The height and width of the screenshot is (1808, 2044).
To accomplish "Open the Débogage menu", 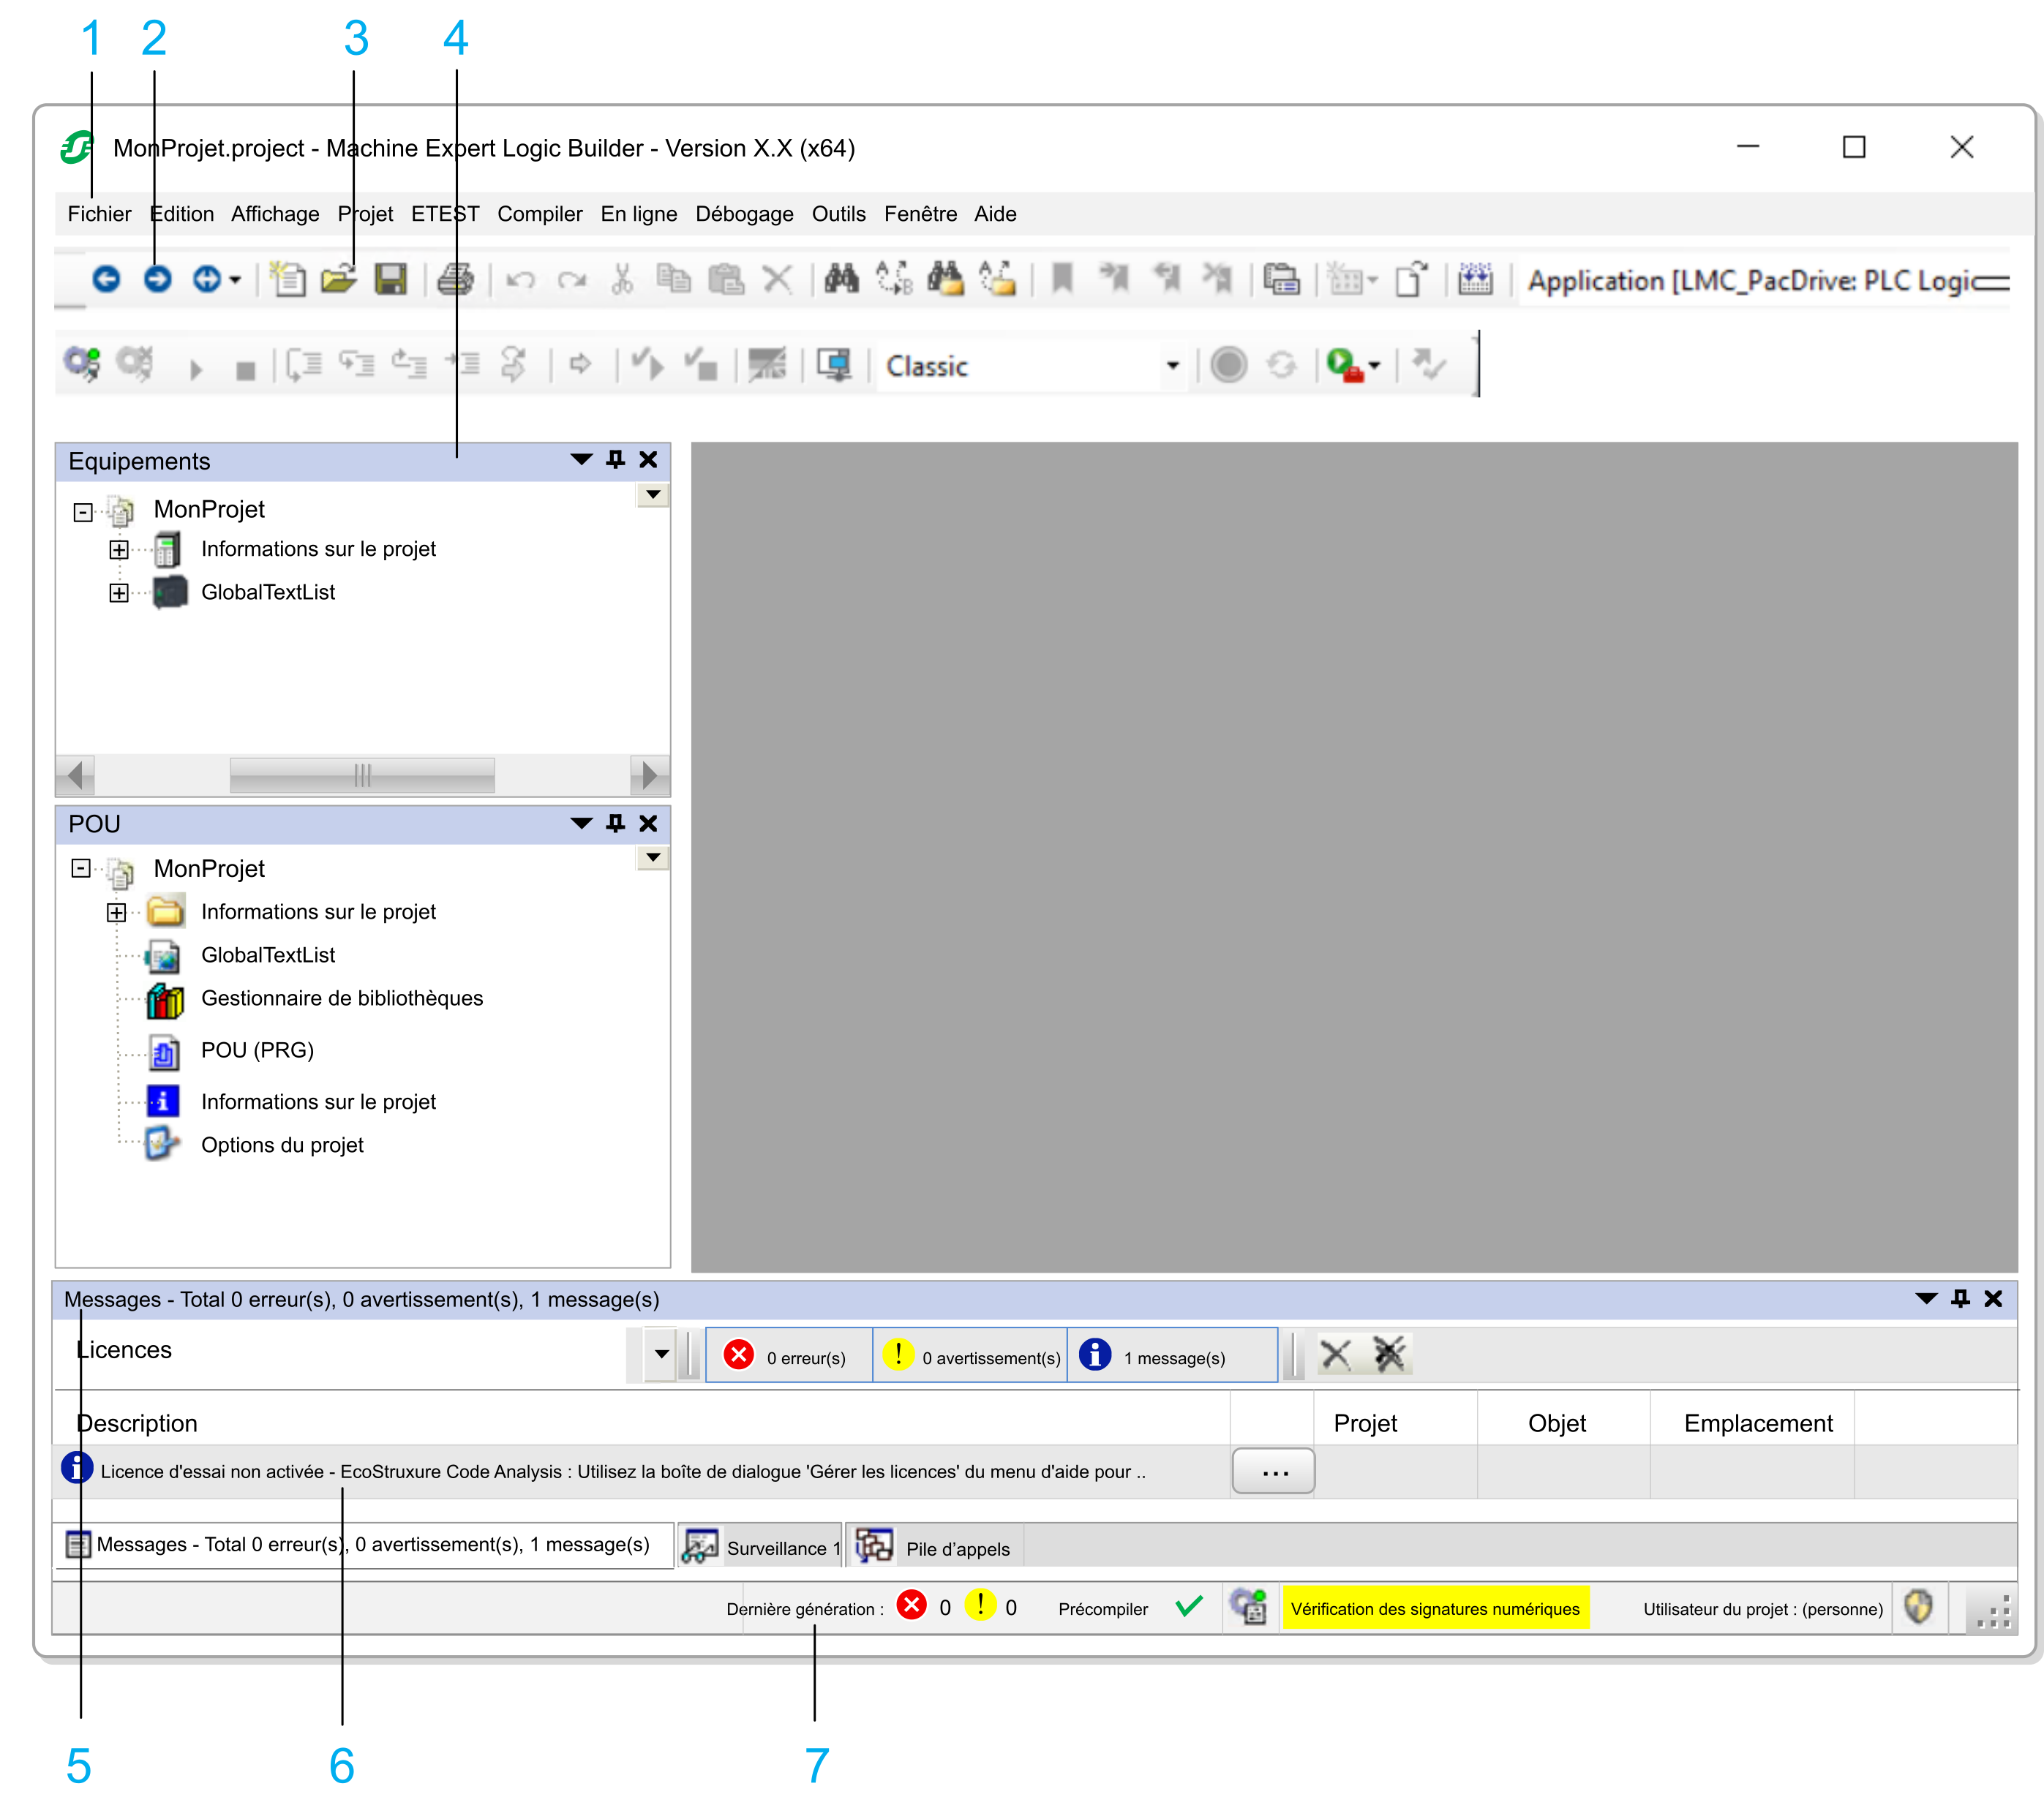I will click(x=744, y=214).
